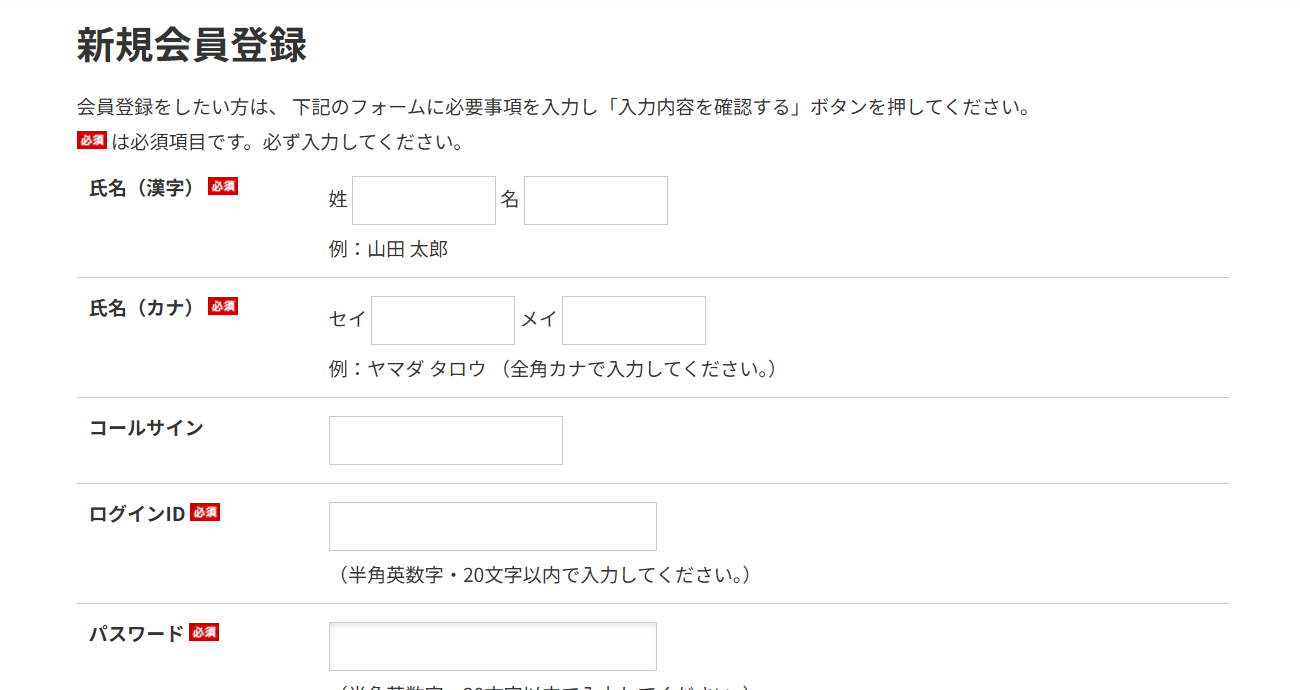Click the 必須 badge next to ログインID

[205, 513]
